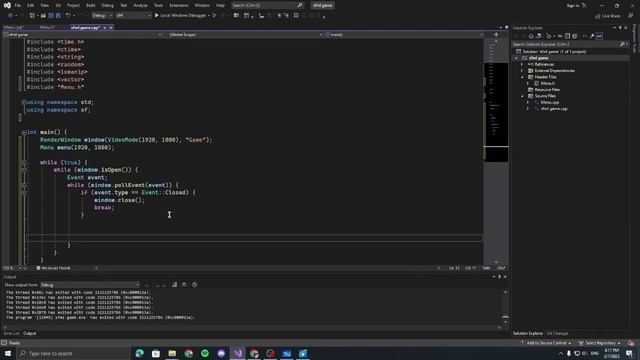The width and height of the screenshot is (640, 360).
Task: Click the clock icon in Output toolbar
Action: [x=194, y=285]
